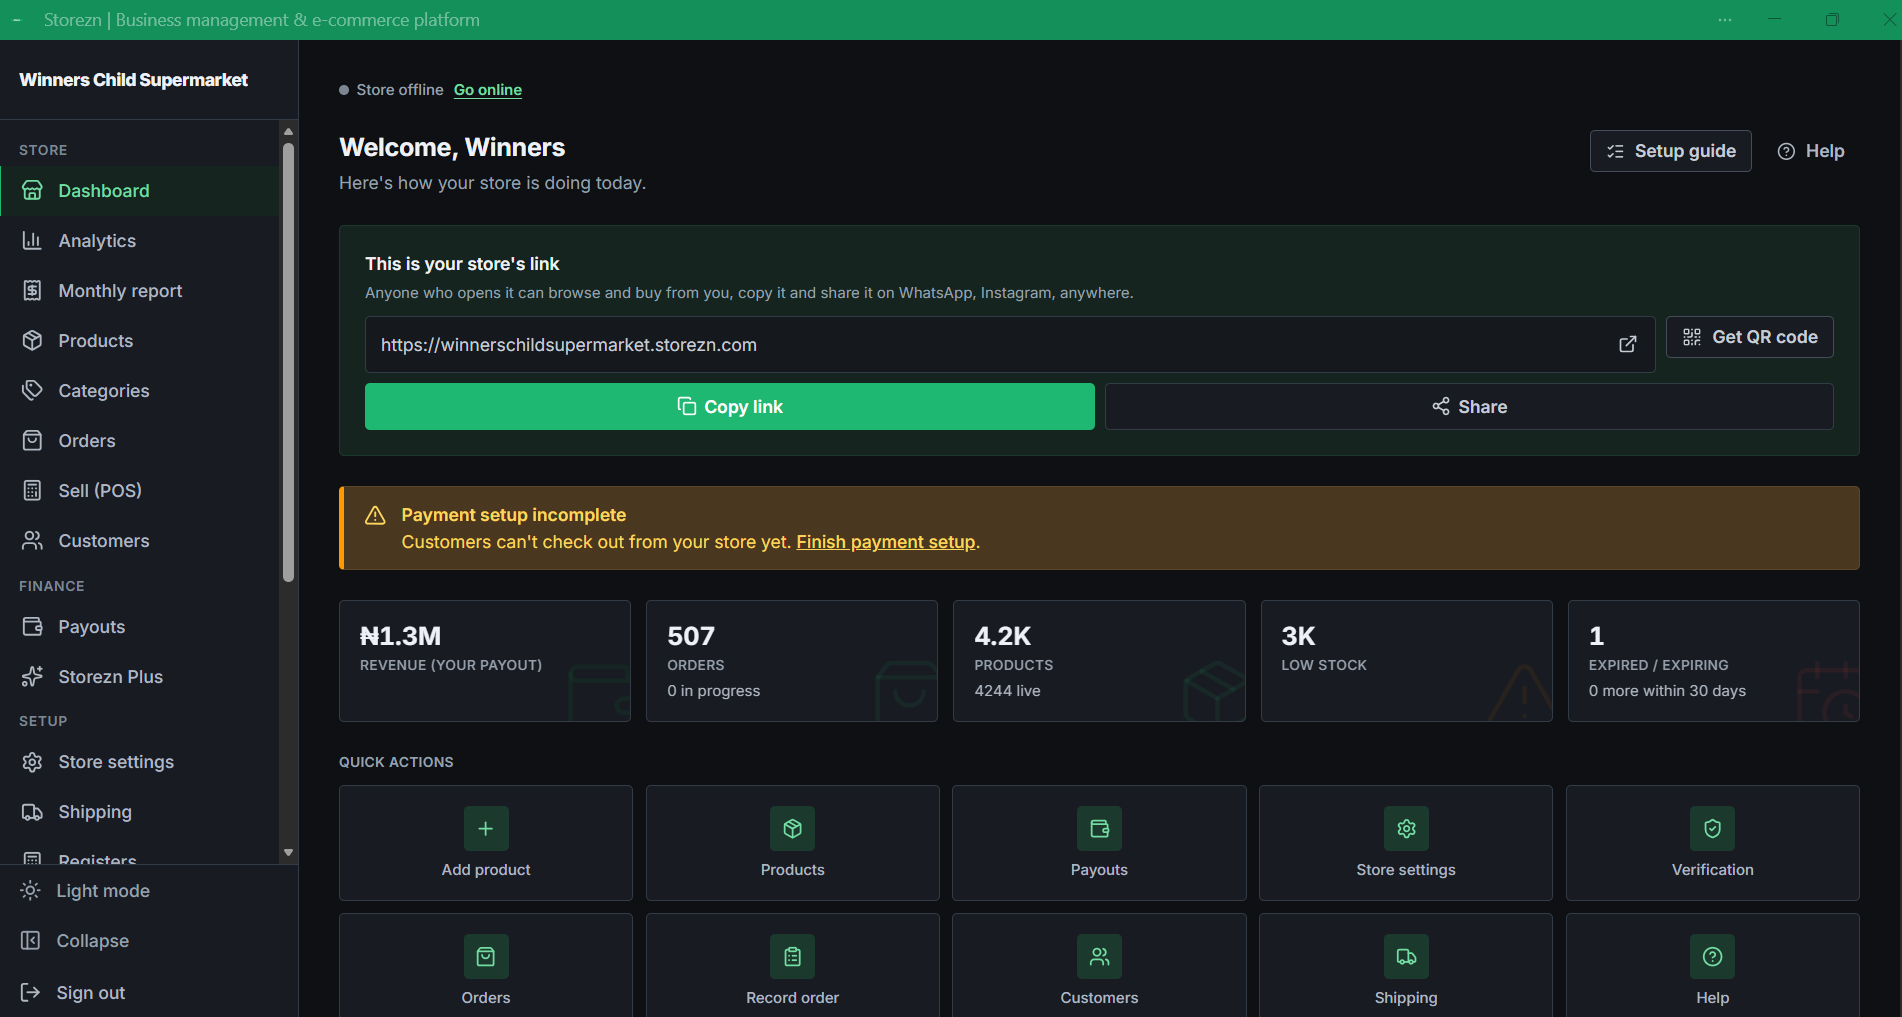Screen dimensions: 1902x1017
Task: Click the Storezn Plus sparkle icon
Action: coord(32,677)
